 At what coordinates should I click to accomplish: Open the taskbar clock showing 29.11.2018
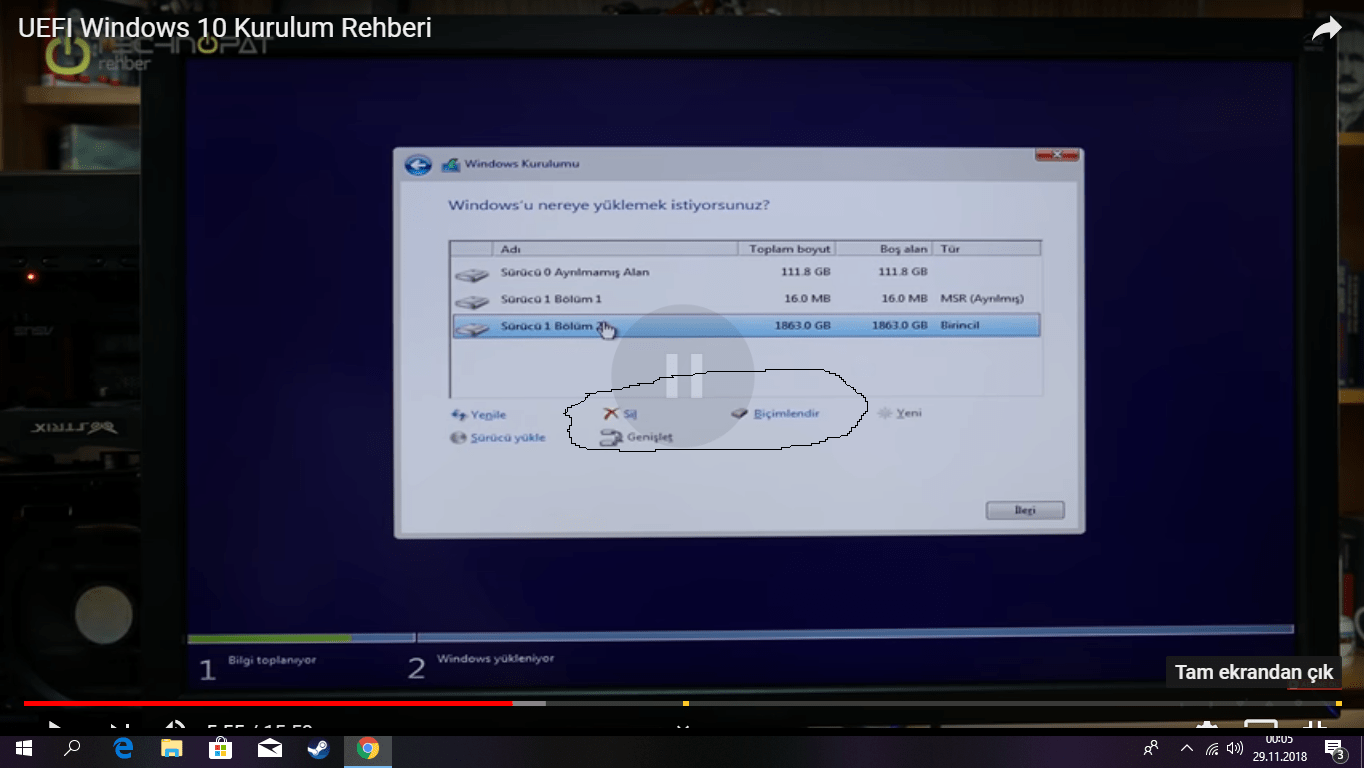pyautogui.click(x=1279, y=748)
